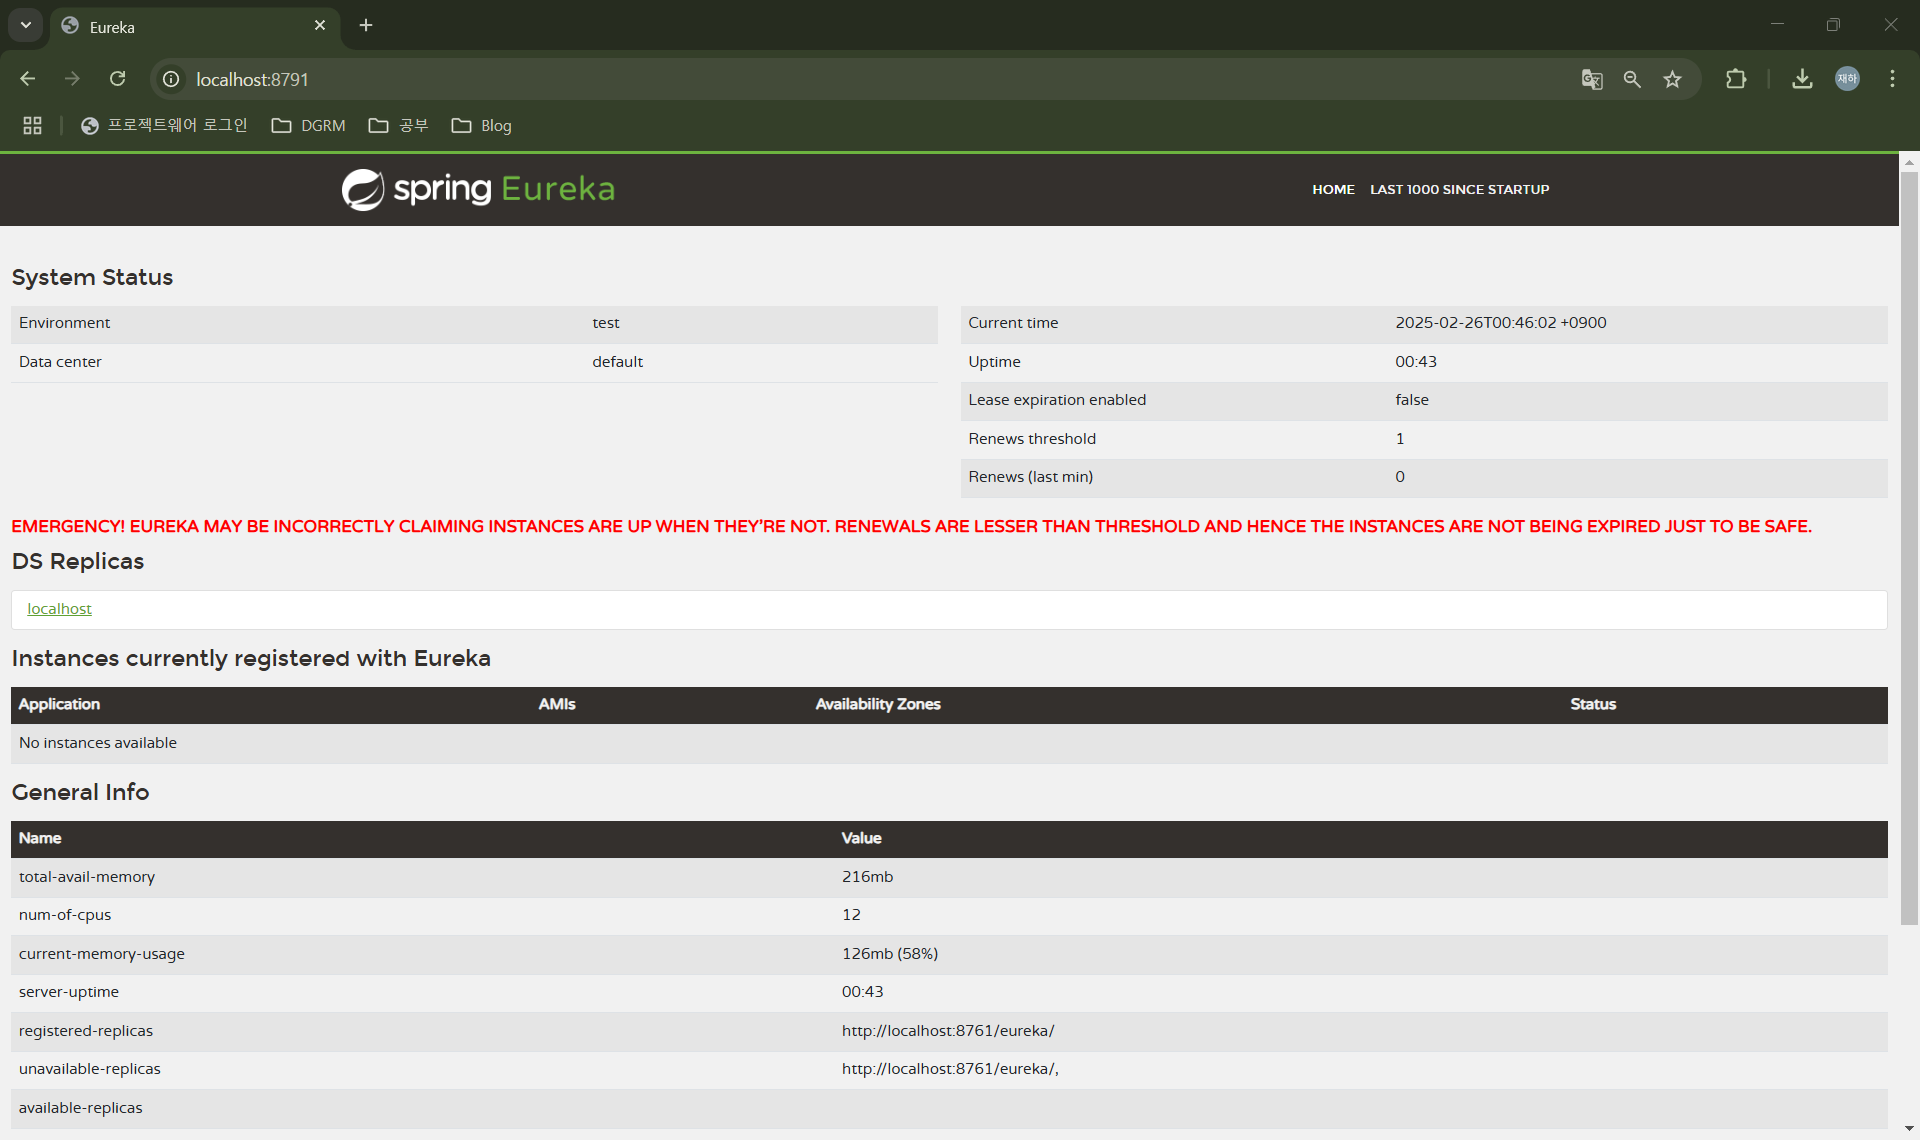
Task: Click the browser back arrow
Action: pos(28,79)
